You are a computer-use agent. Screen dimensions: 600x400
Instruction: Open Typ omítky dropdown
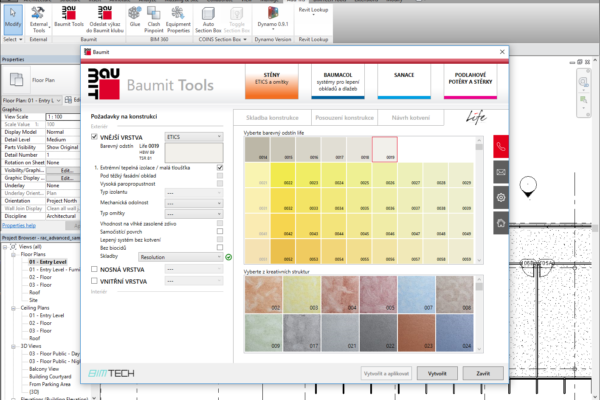[194, 214]
